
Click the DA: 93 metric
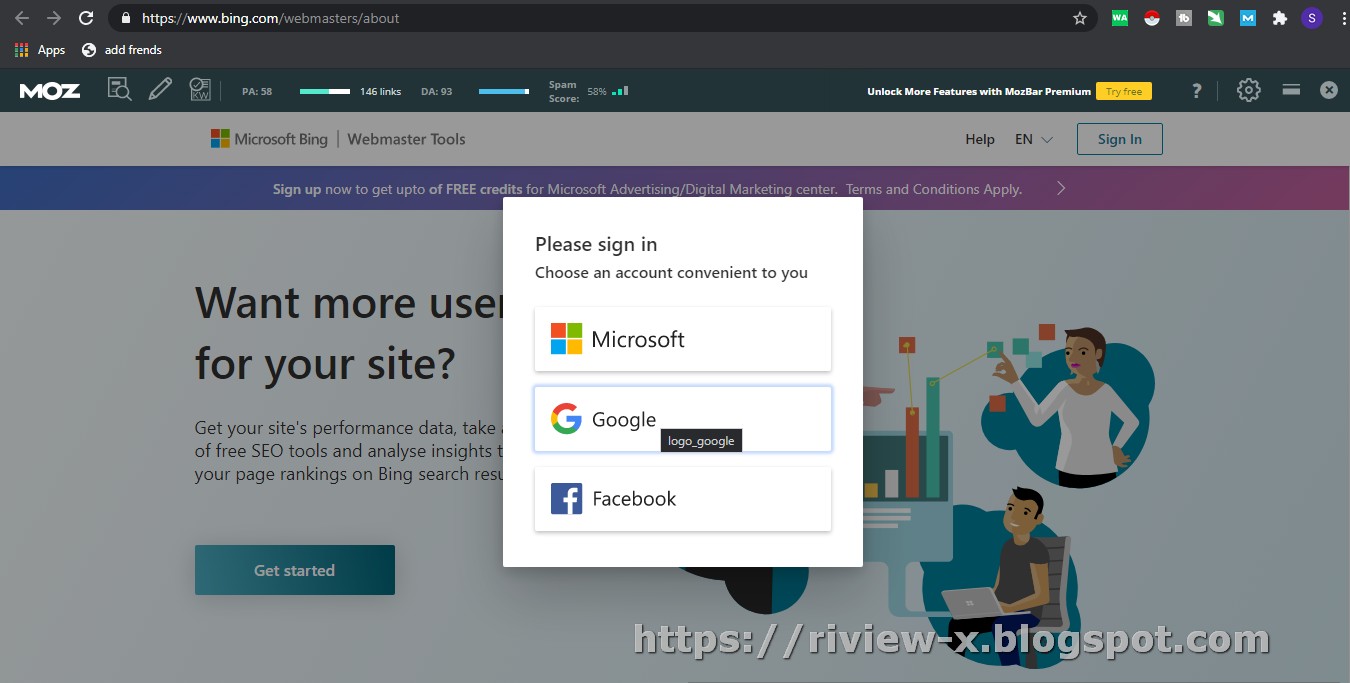(436, 91)
